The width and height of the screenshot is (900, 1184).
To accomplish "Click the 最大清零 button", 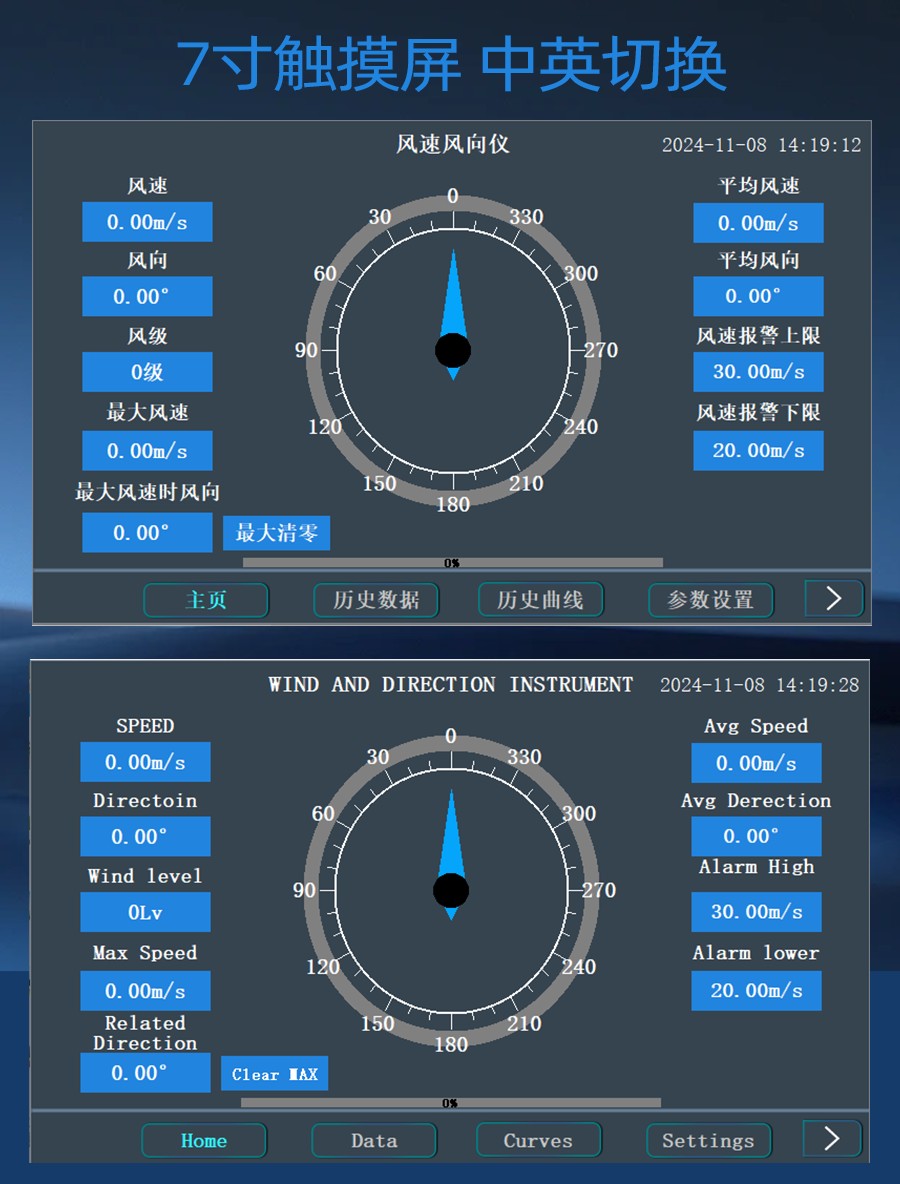I will pos(276,533).
